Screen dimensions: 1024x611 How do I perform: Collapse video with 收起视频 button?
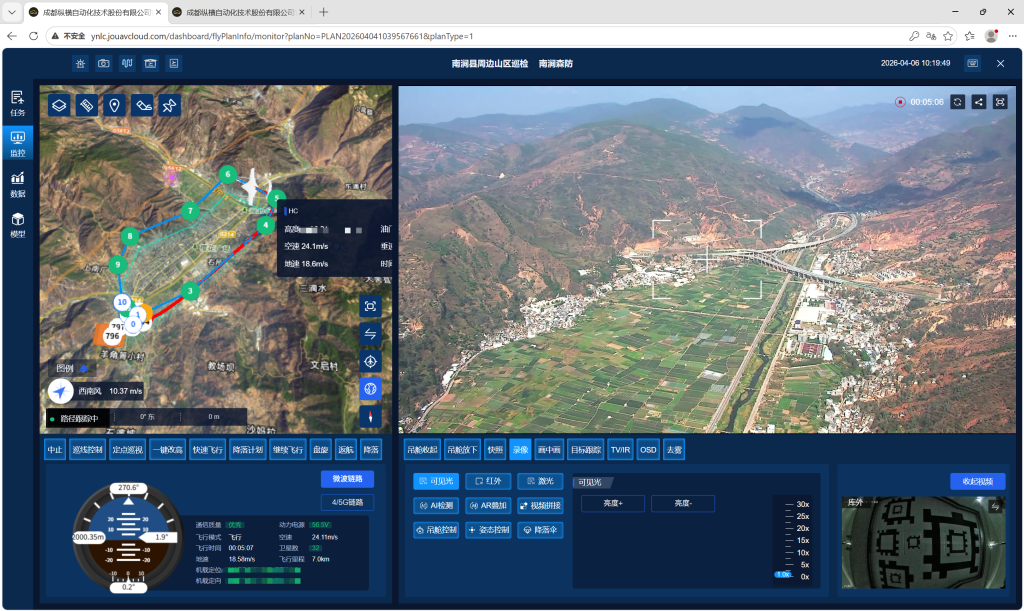[977, 481]
